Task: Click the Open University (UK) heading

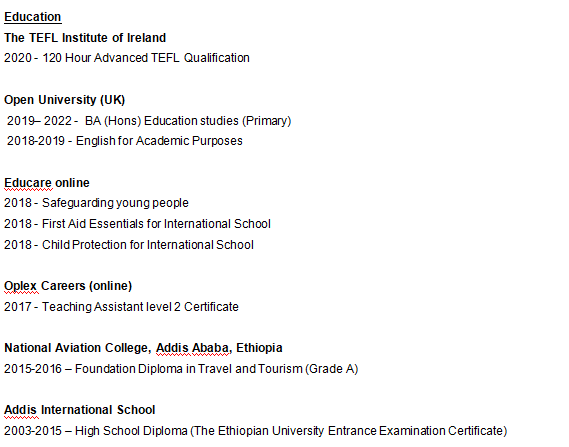Action: (x=65, y=100)
